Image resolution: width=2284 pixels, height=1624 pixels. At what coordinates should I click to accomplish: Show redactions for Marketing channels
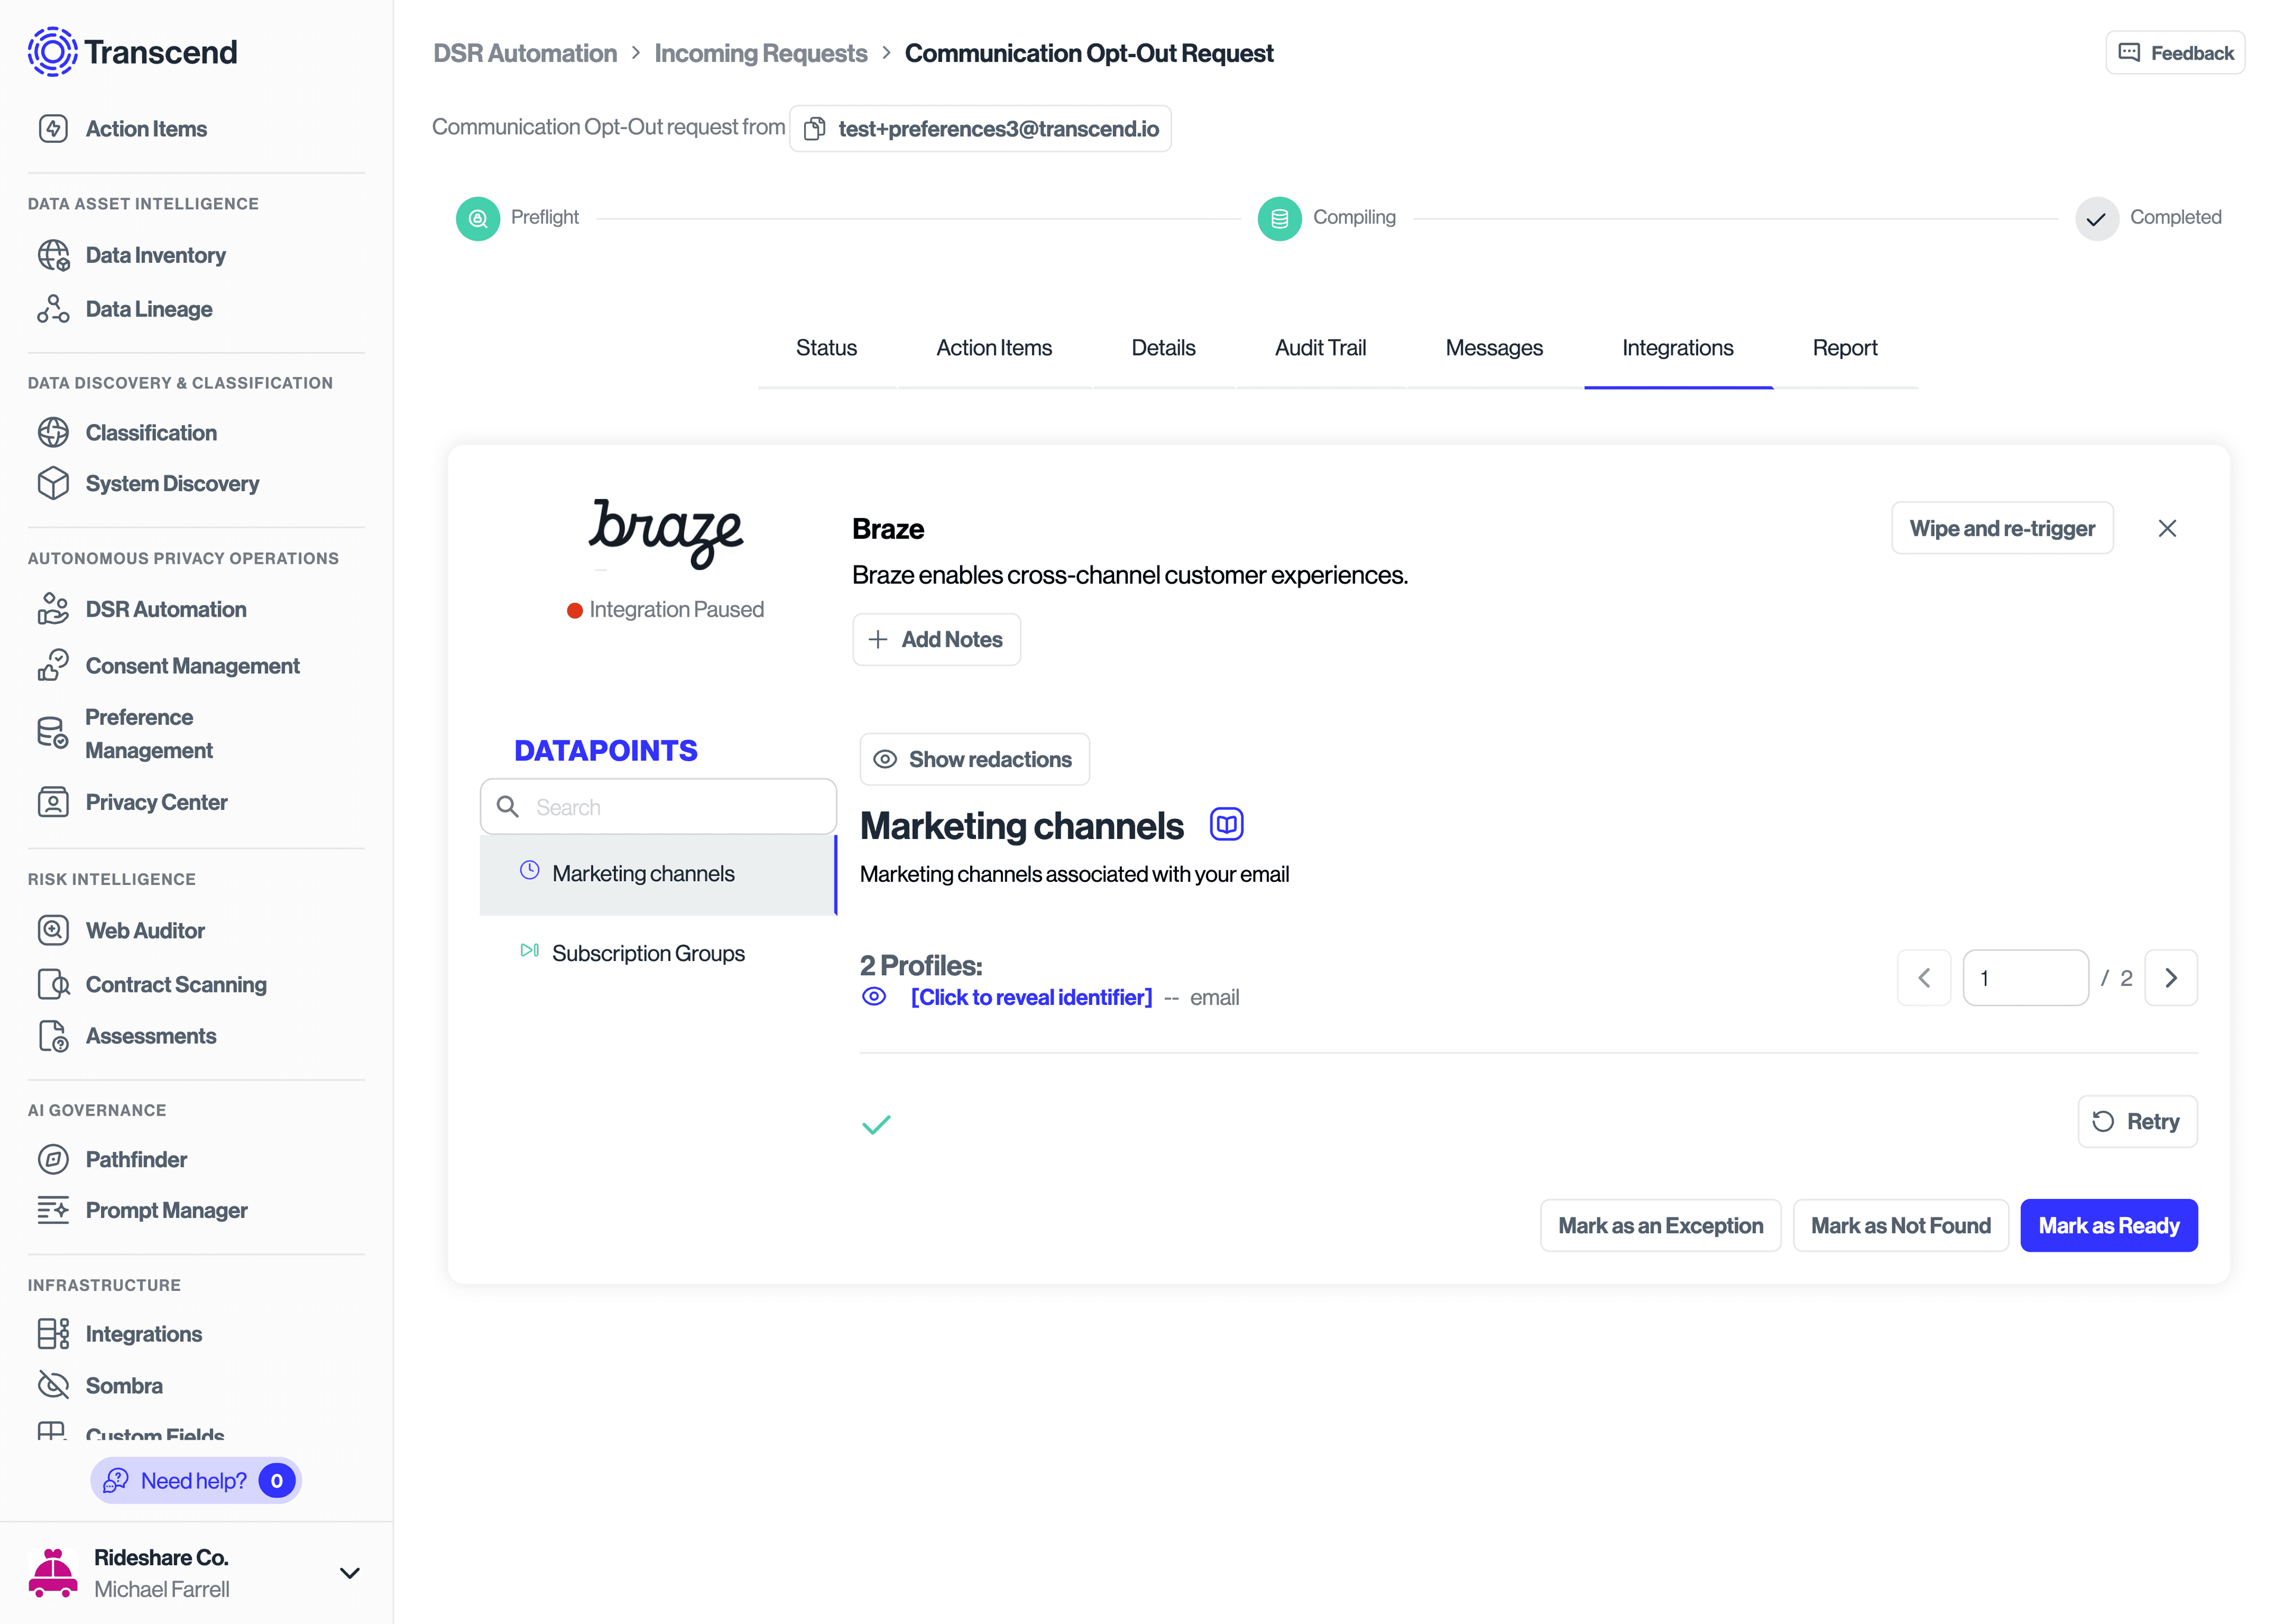coord(974,759)
